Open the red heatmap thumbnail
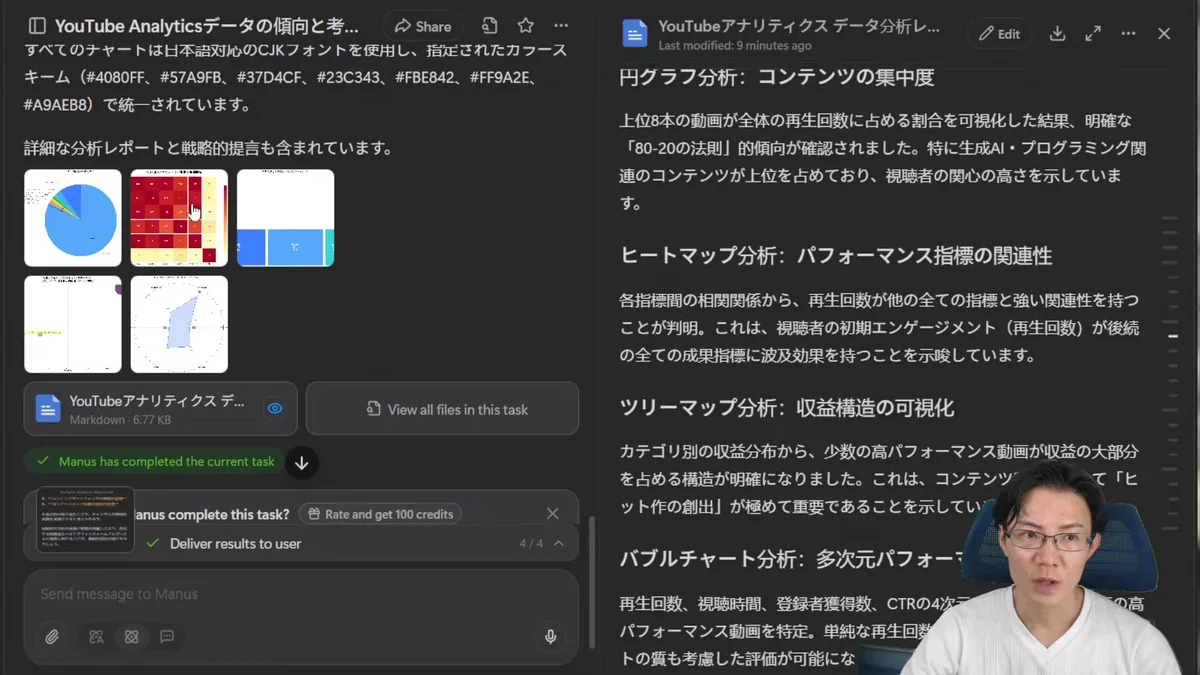 pyautogui.click(x=179, y=218)
